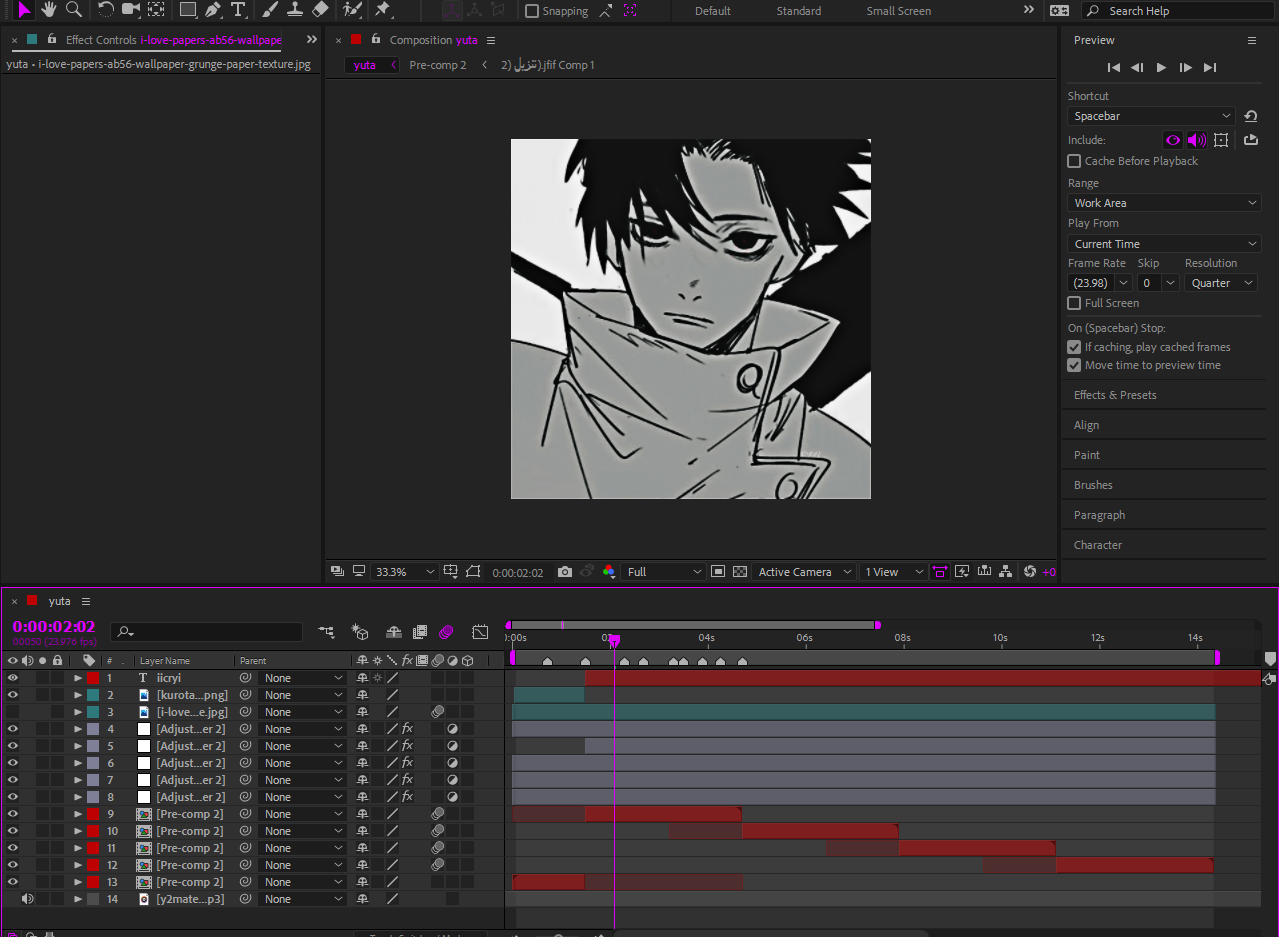
Task: Click the red label swatch of layer 1
Action: coord(93,678)
